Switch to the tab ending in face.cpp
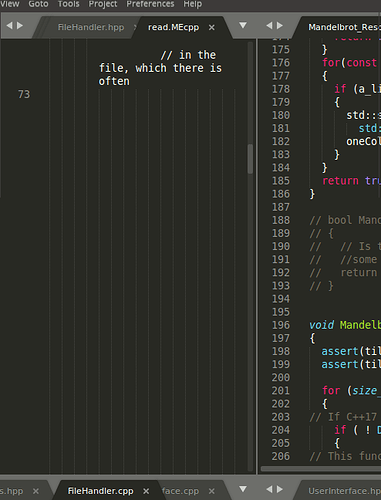The height and width of the screenshot is (500, 381). pyautogui.click(x=180, y=491)
